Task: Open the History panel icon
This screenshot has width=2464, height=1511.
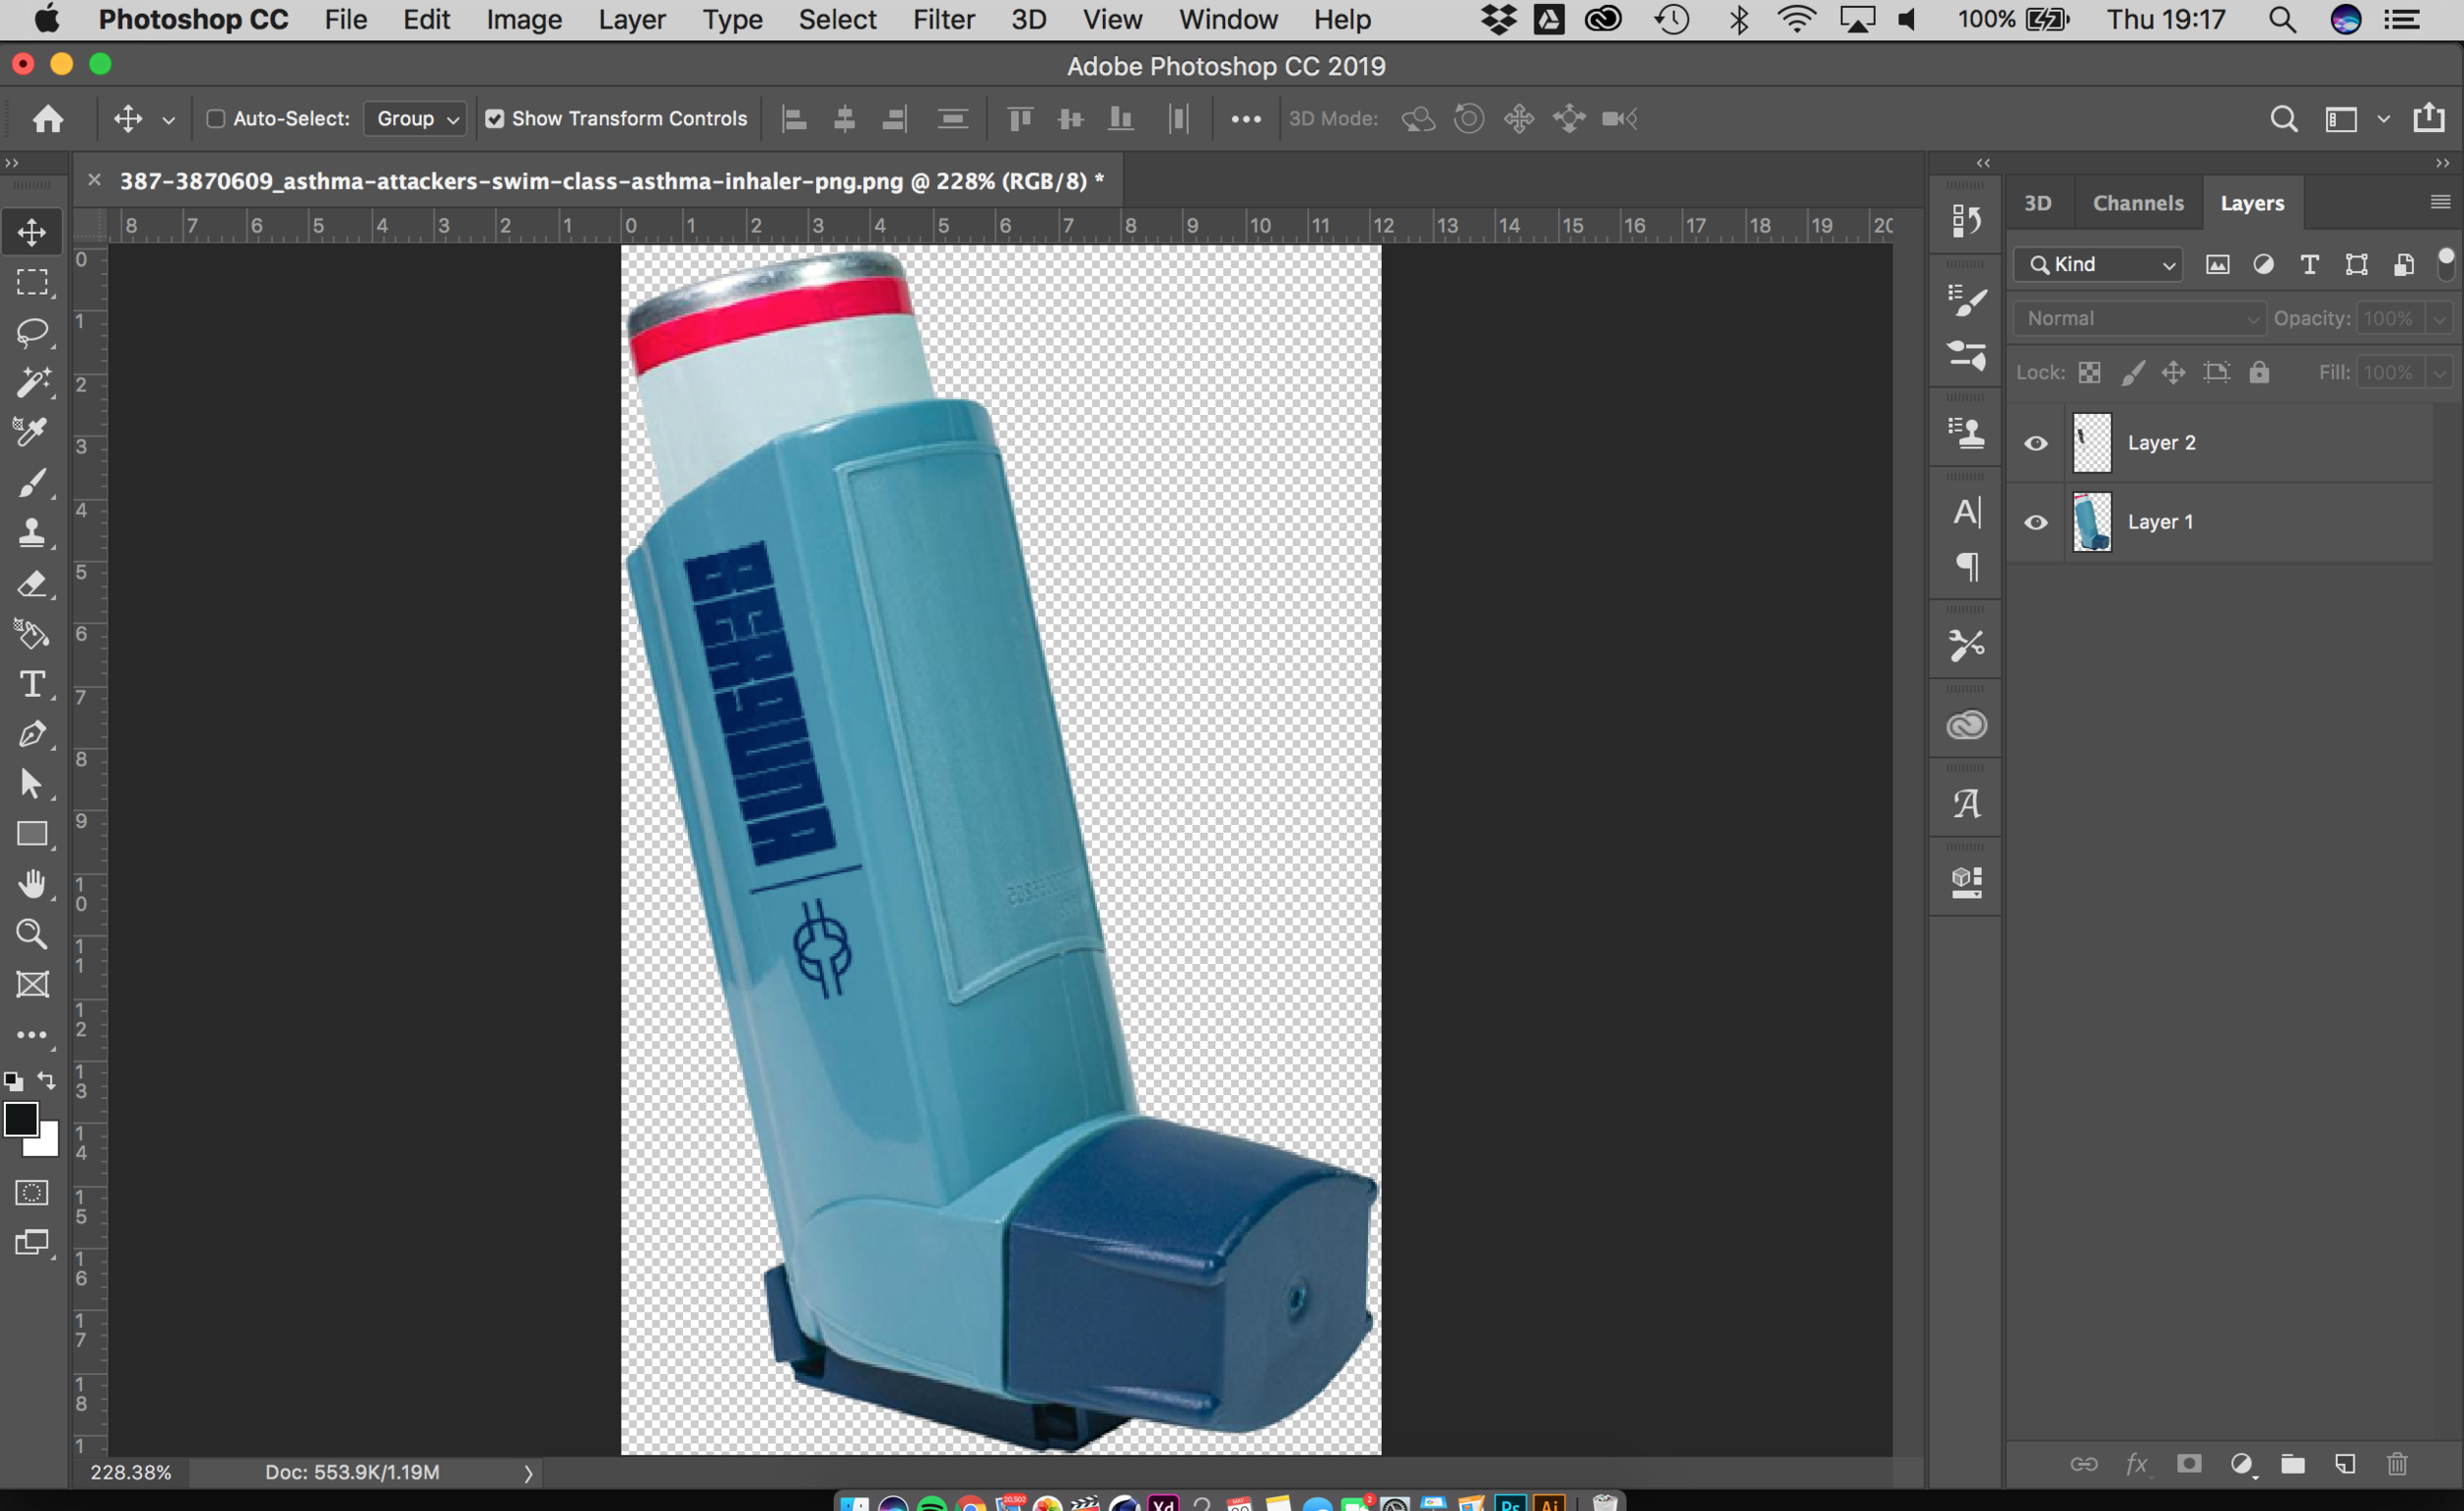Action: 1966,220
